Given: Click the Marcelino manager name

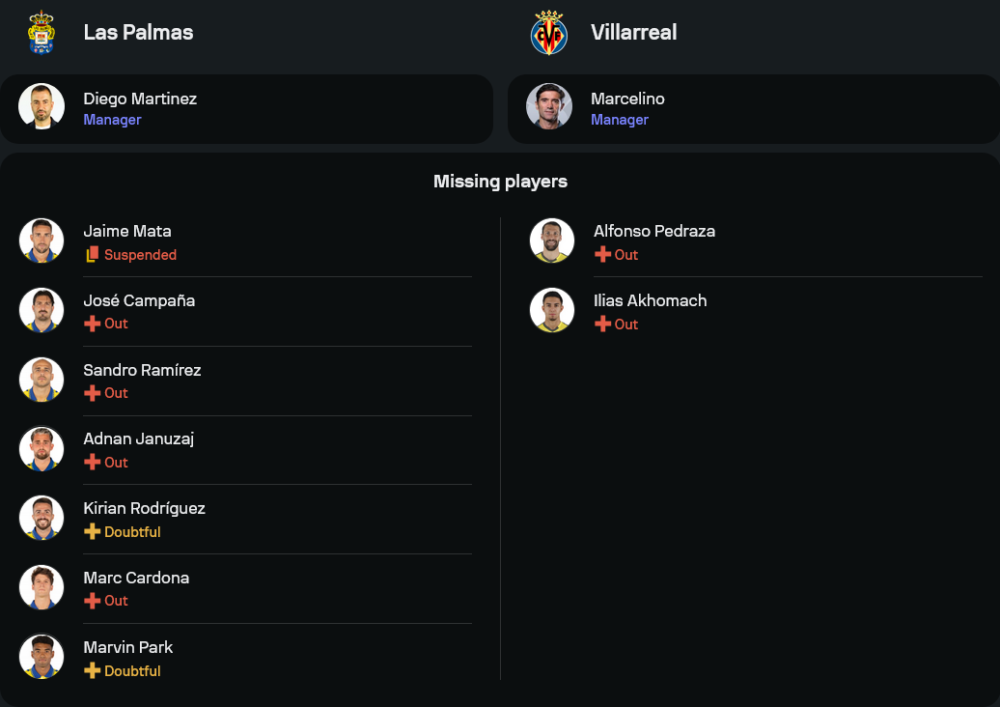Looking at the screenshot, I should pos(627,99).
